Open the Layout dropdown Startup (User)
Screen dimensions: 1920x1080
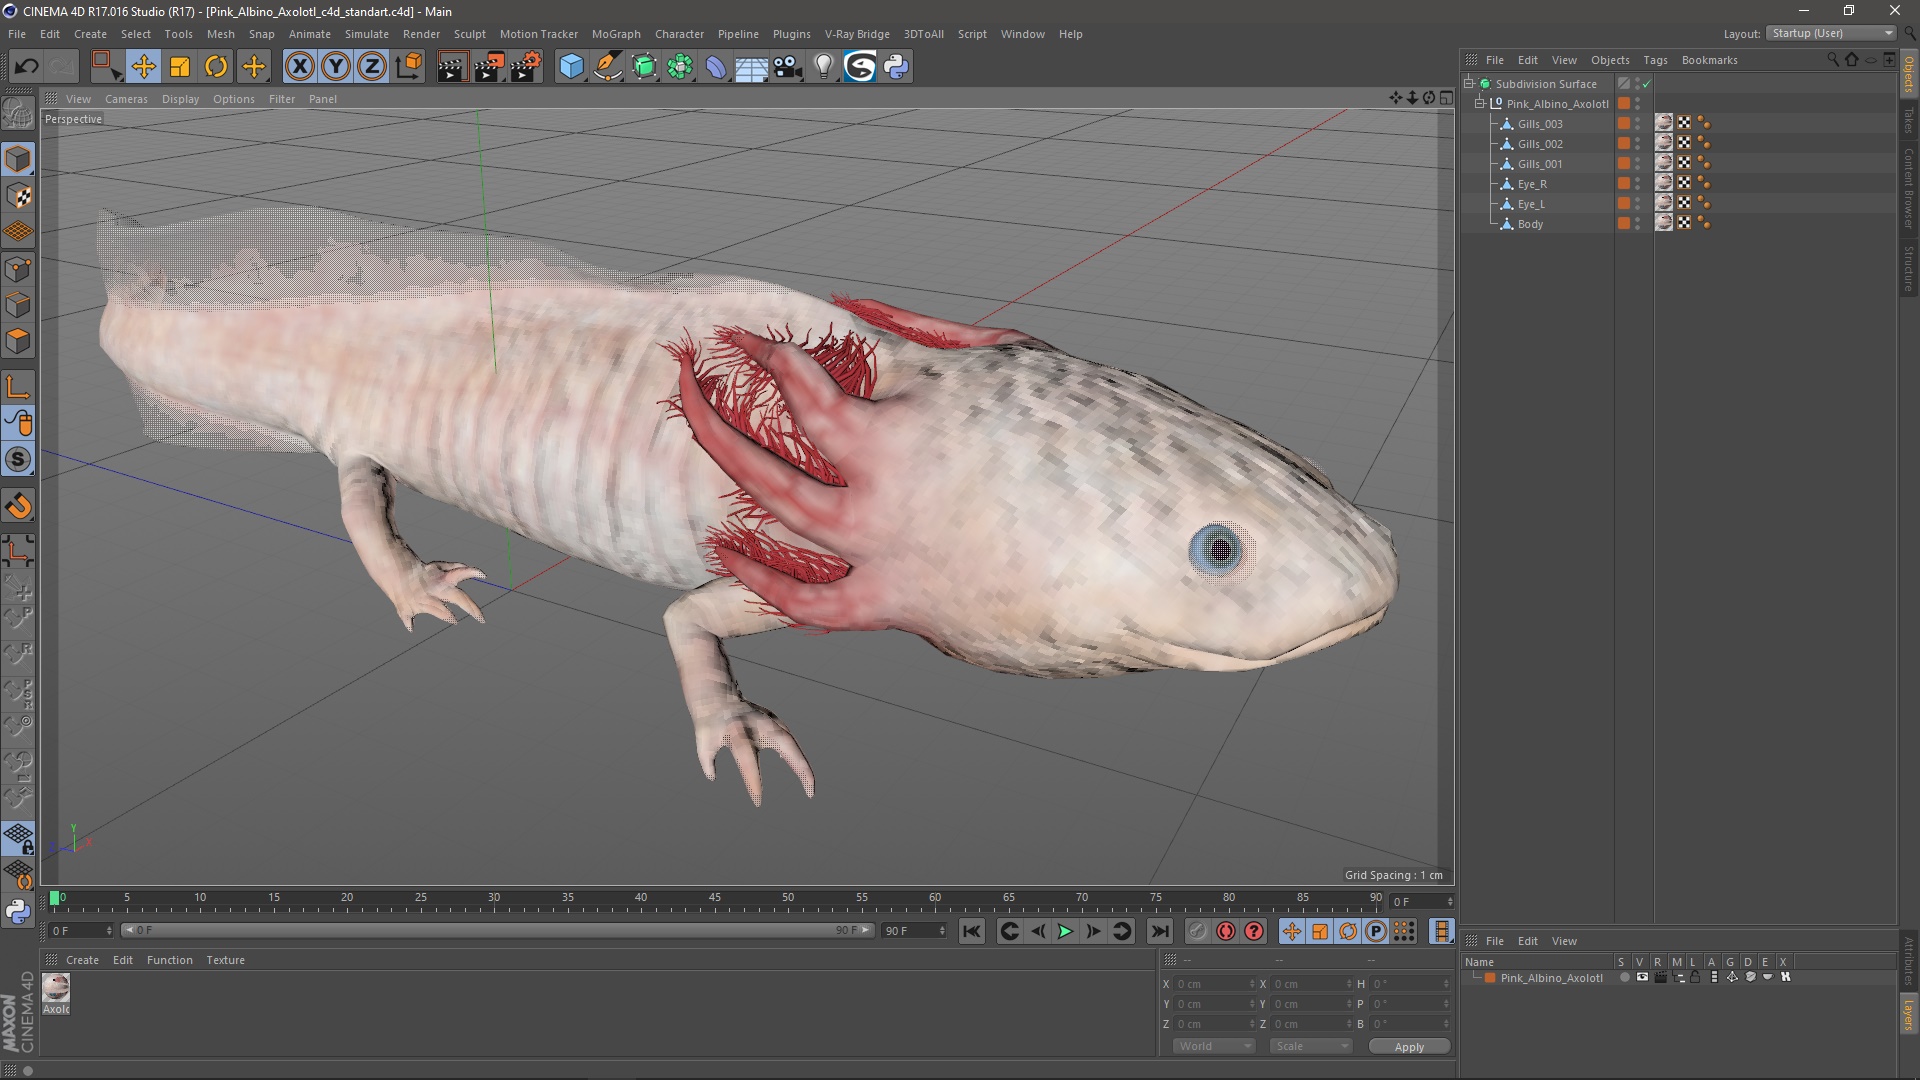click(1831, 33)
